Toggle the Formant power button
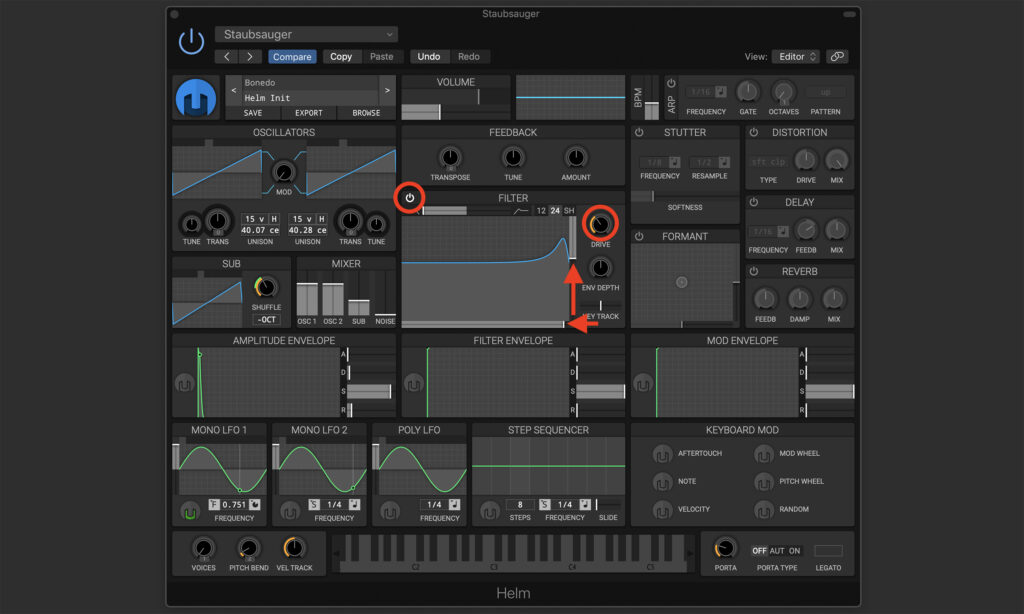1024x614 pixels. coord(639,236)
